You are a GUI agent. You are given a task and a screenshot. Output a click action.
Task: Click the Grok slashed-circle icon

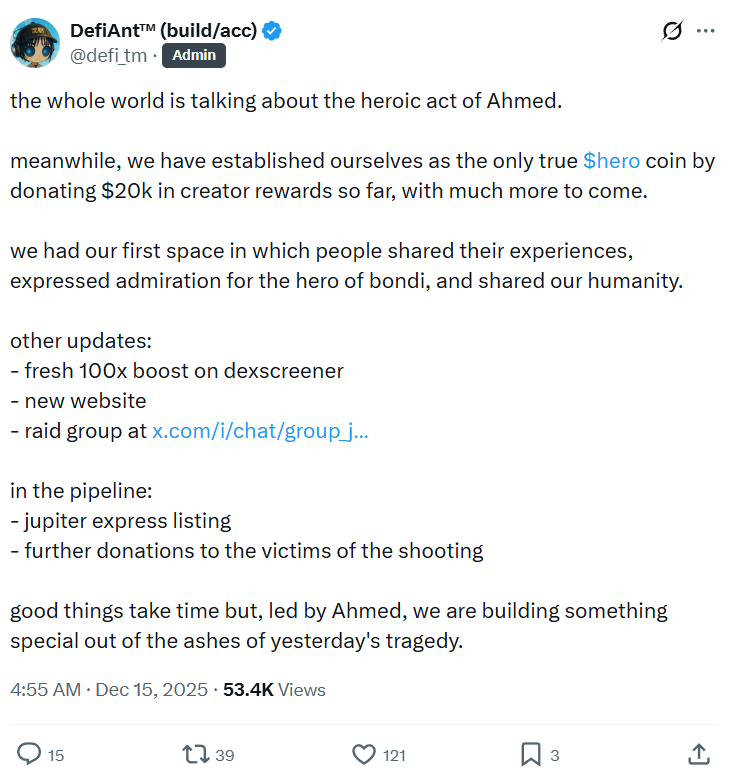click(x=672, y=31)
